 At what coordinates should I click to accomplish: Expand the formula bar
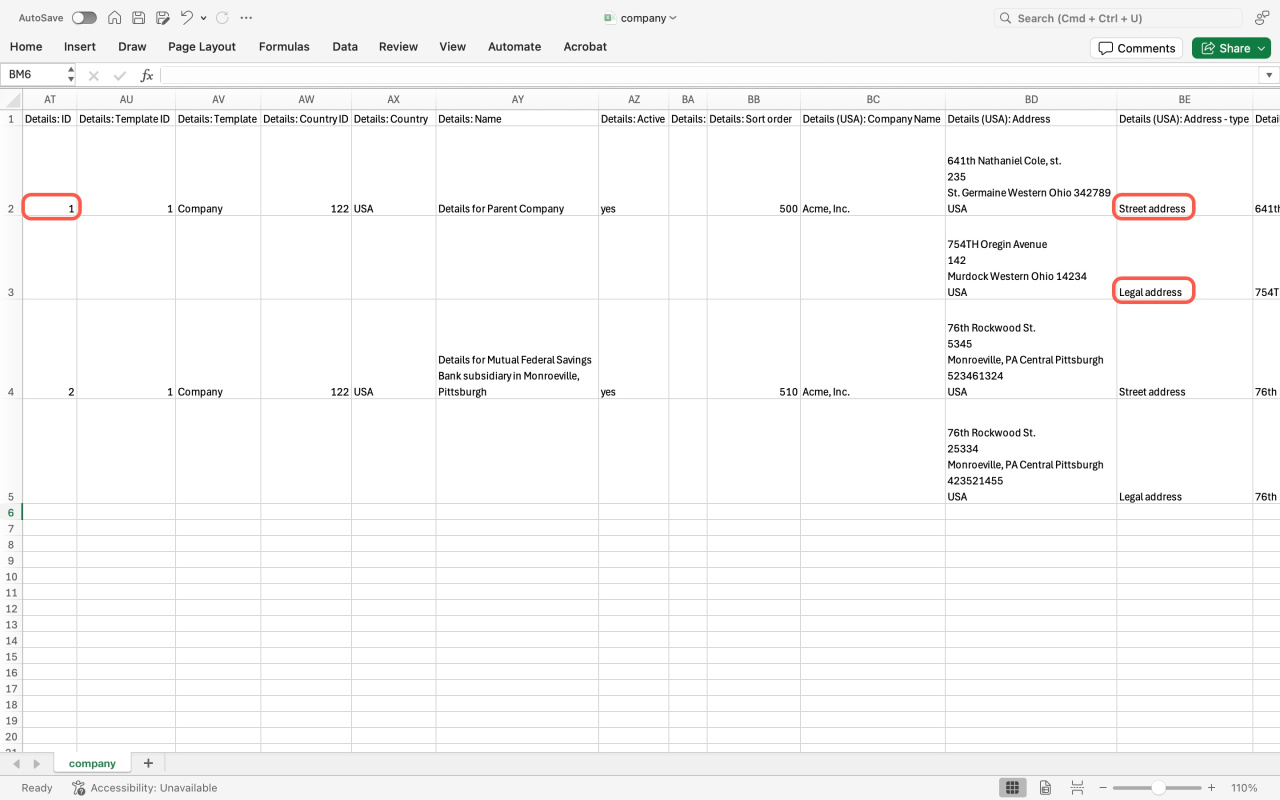pyautogui.click(x=1269, y=75)
